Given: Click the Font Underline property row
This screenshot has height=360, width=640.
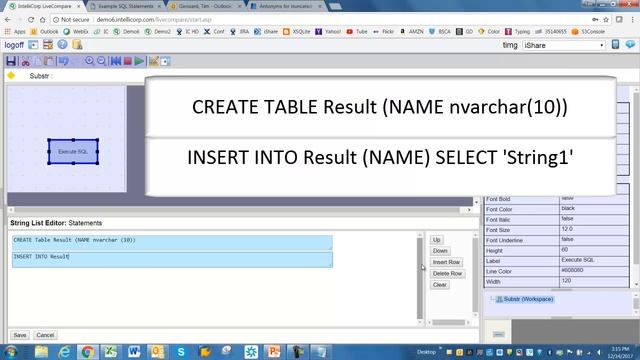Looking at the screenshot, I should point(557,240).
